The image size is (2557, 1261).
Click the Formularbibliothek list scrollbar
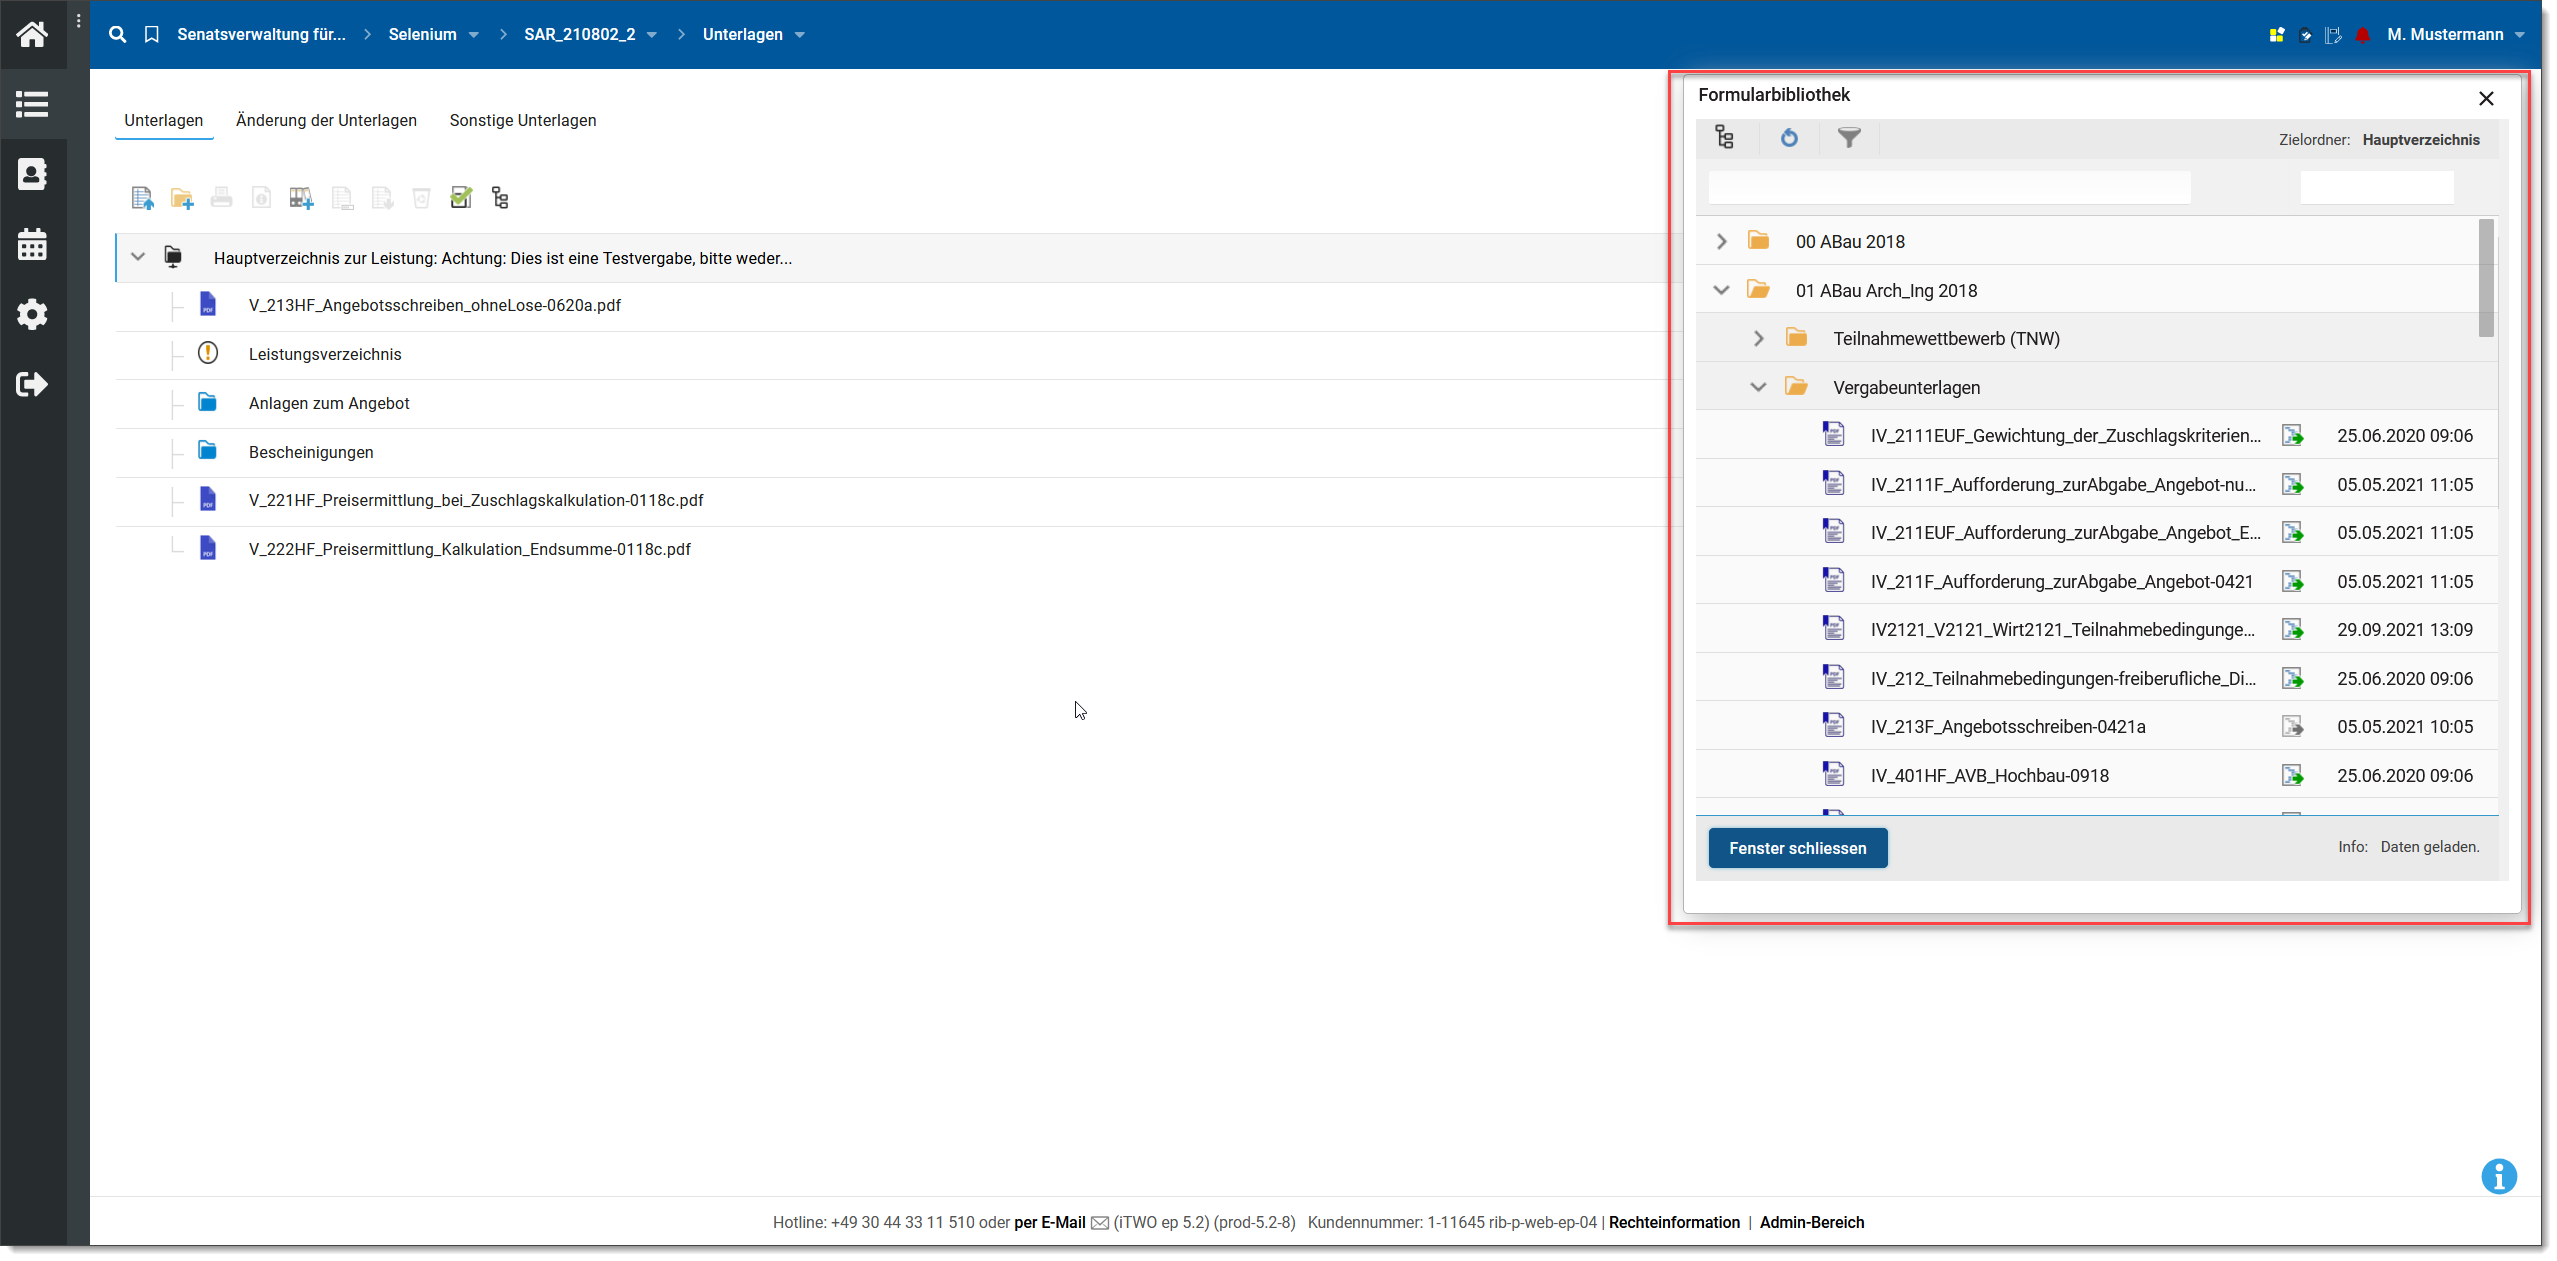point(2486,278)
